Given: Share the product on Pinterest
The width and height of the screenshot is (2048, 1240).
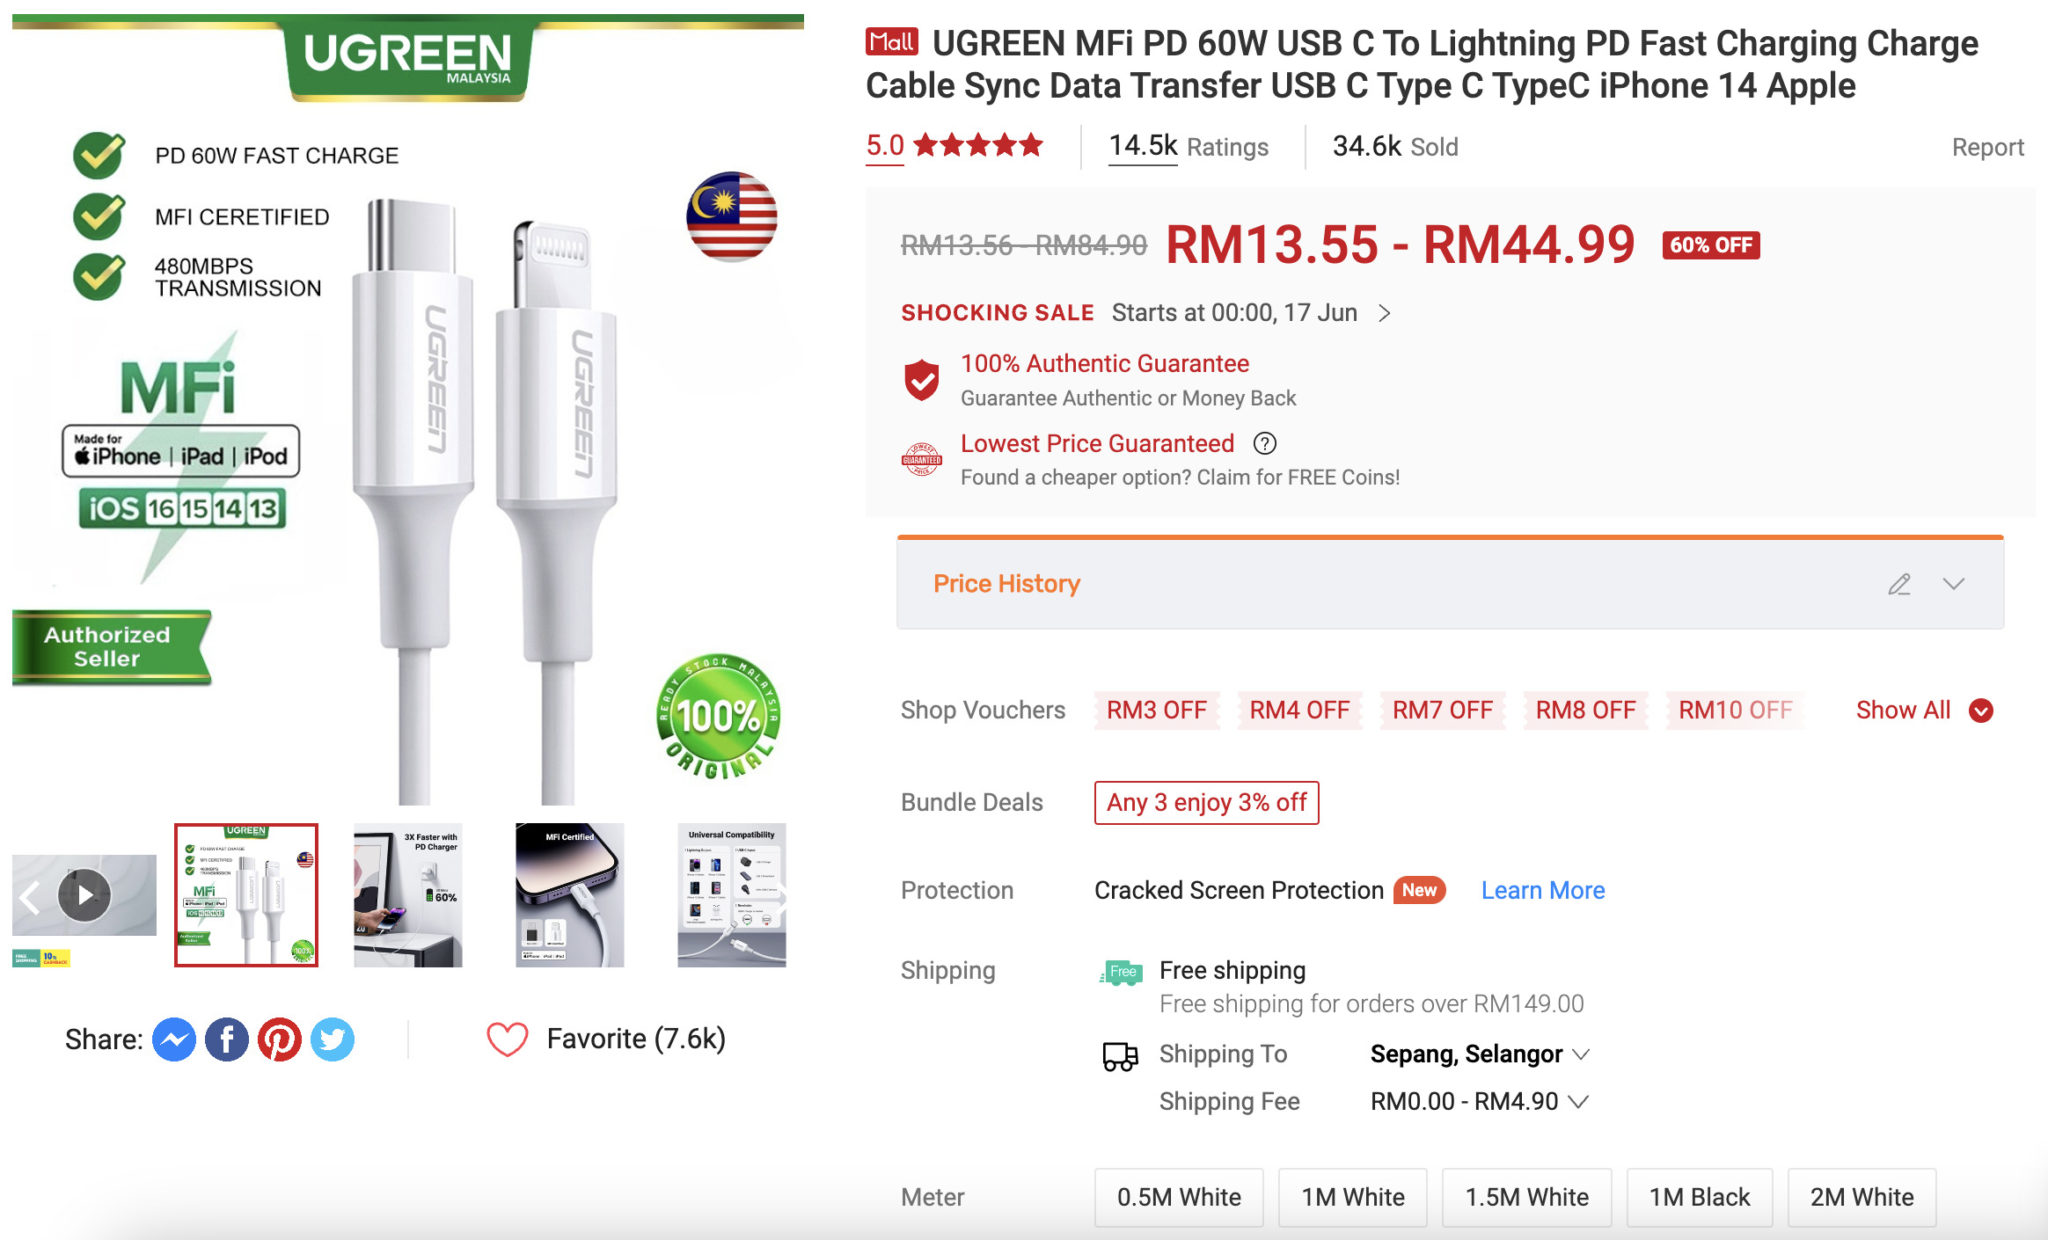Looking at the screenshot, I should [280, 1040].
